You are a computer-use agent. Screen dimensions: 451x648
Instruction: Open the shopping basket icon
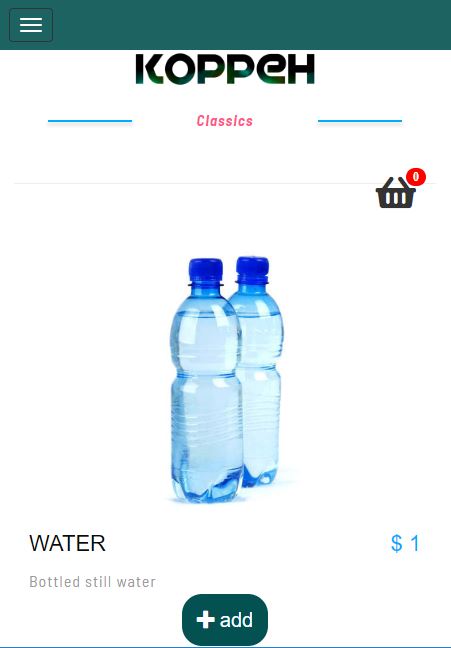(396, 192)
